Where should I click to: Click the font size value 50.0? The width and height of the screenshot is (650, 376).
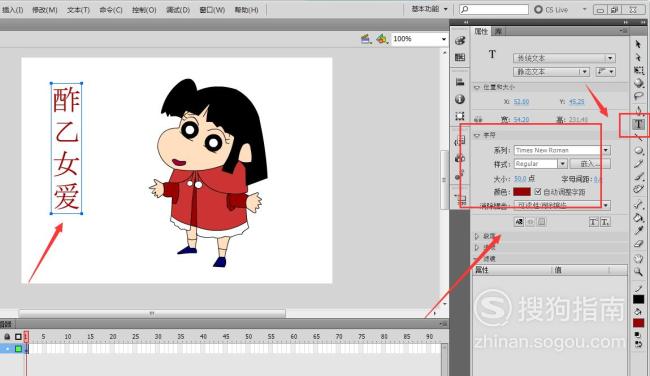point(520,179)
